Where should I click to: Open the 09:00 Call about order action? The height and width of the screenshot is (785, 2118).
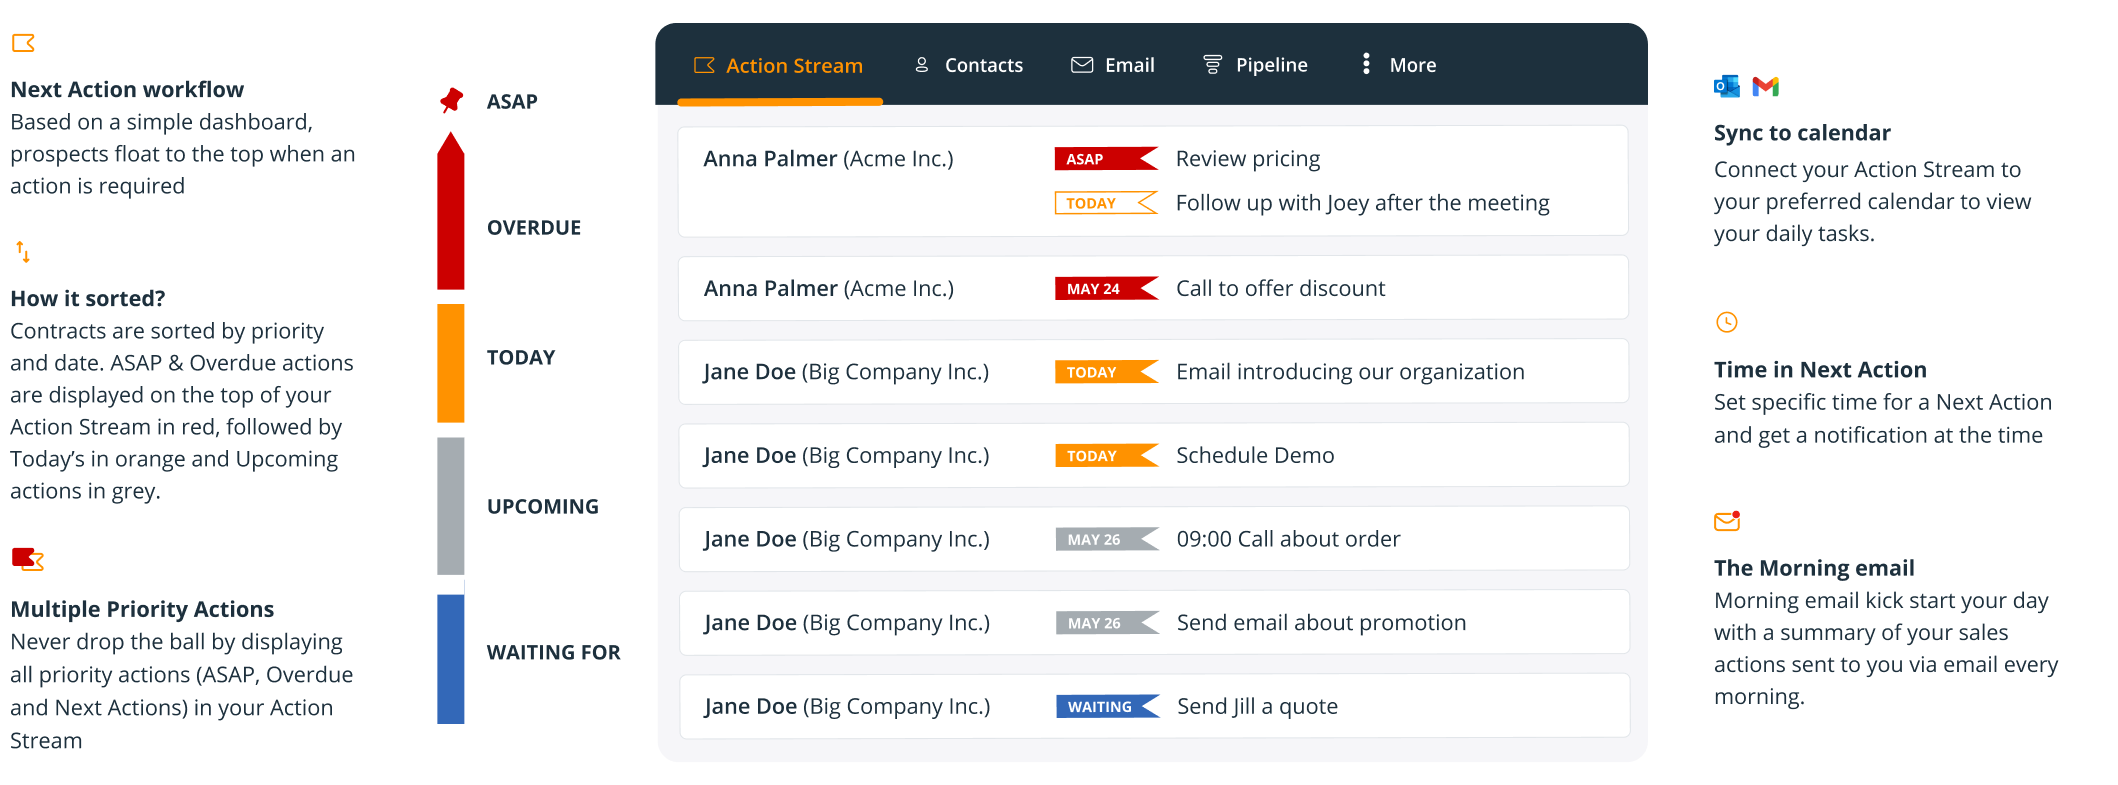[x=1287, y=540]
